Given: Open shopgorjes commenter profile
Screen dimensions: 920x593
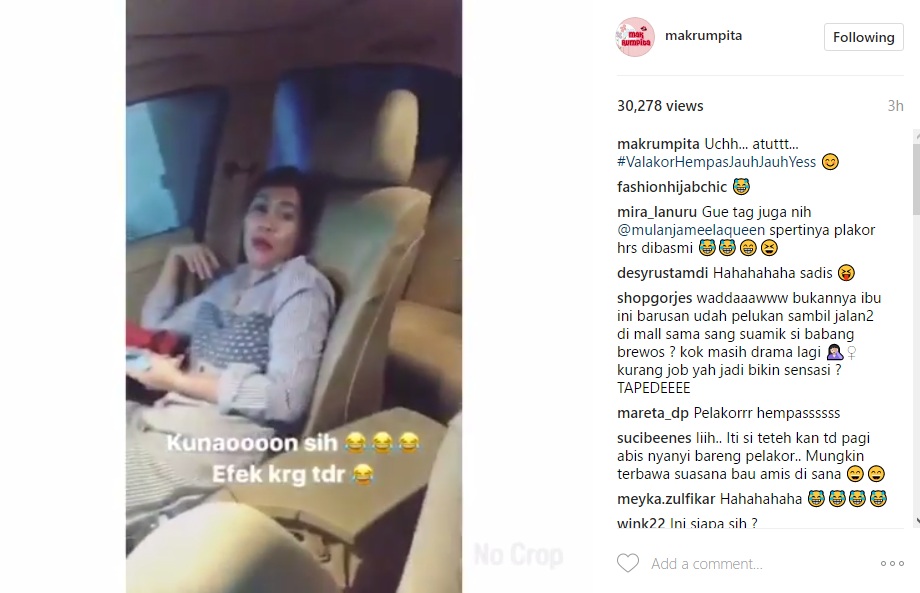Looking at the screenshot, I should (x=655, y=298).
